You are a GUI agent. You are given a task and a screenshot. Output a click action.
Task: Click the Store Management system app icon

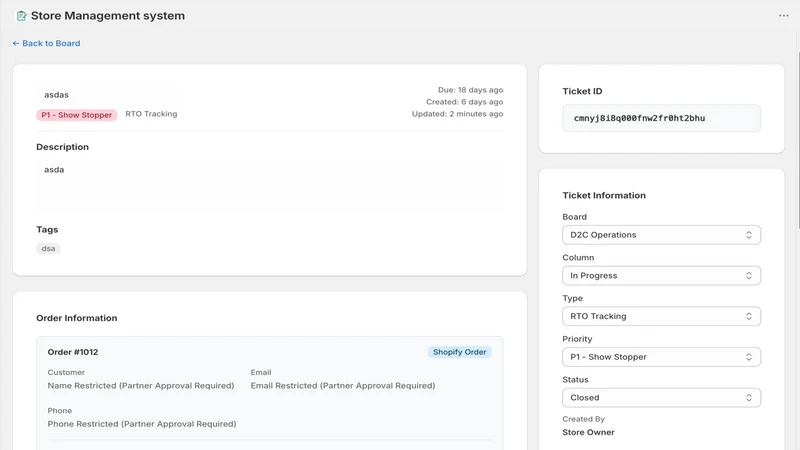(21, 16)
